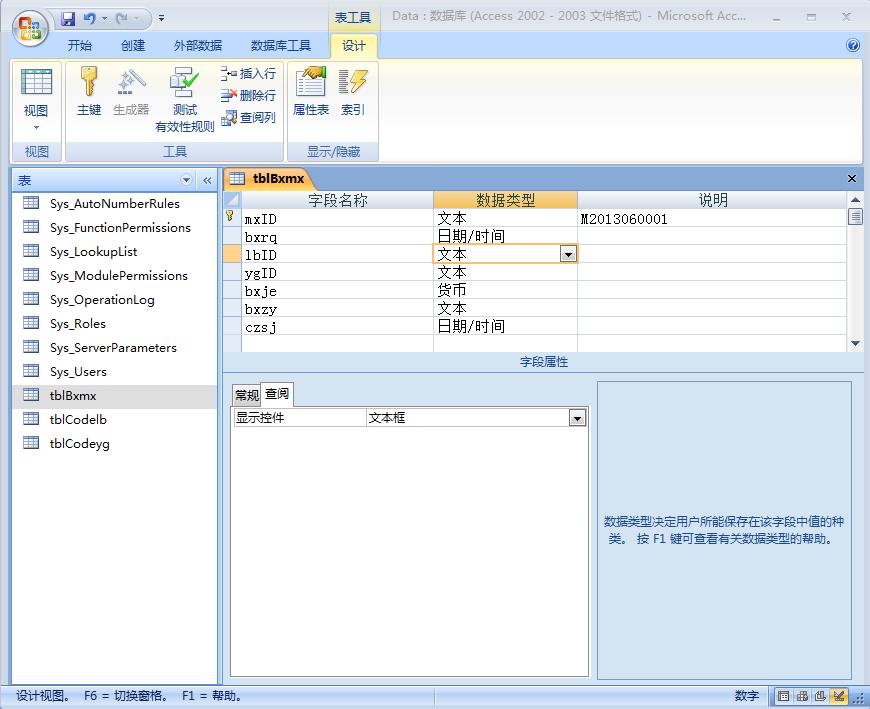Select the tblCodelb table
The width and height of the screenshot is (870, 709).
tap(114, 419)
